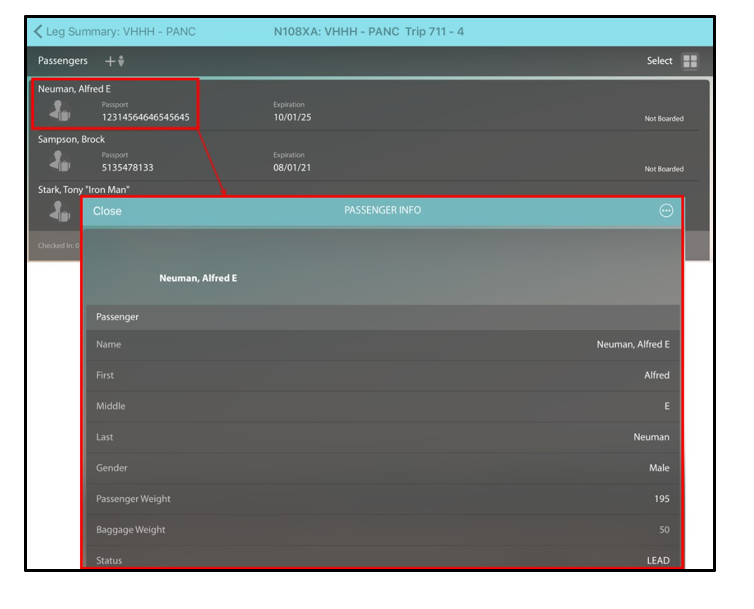
Task: Toggle Not Boarded status for Alfred Neuman
Action: 664,118
